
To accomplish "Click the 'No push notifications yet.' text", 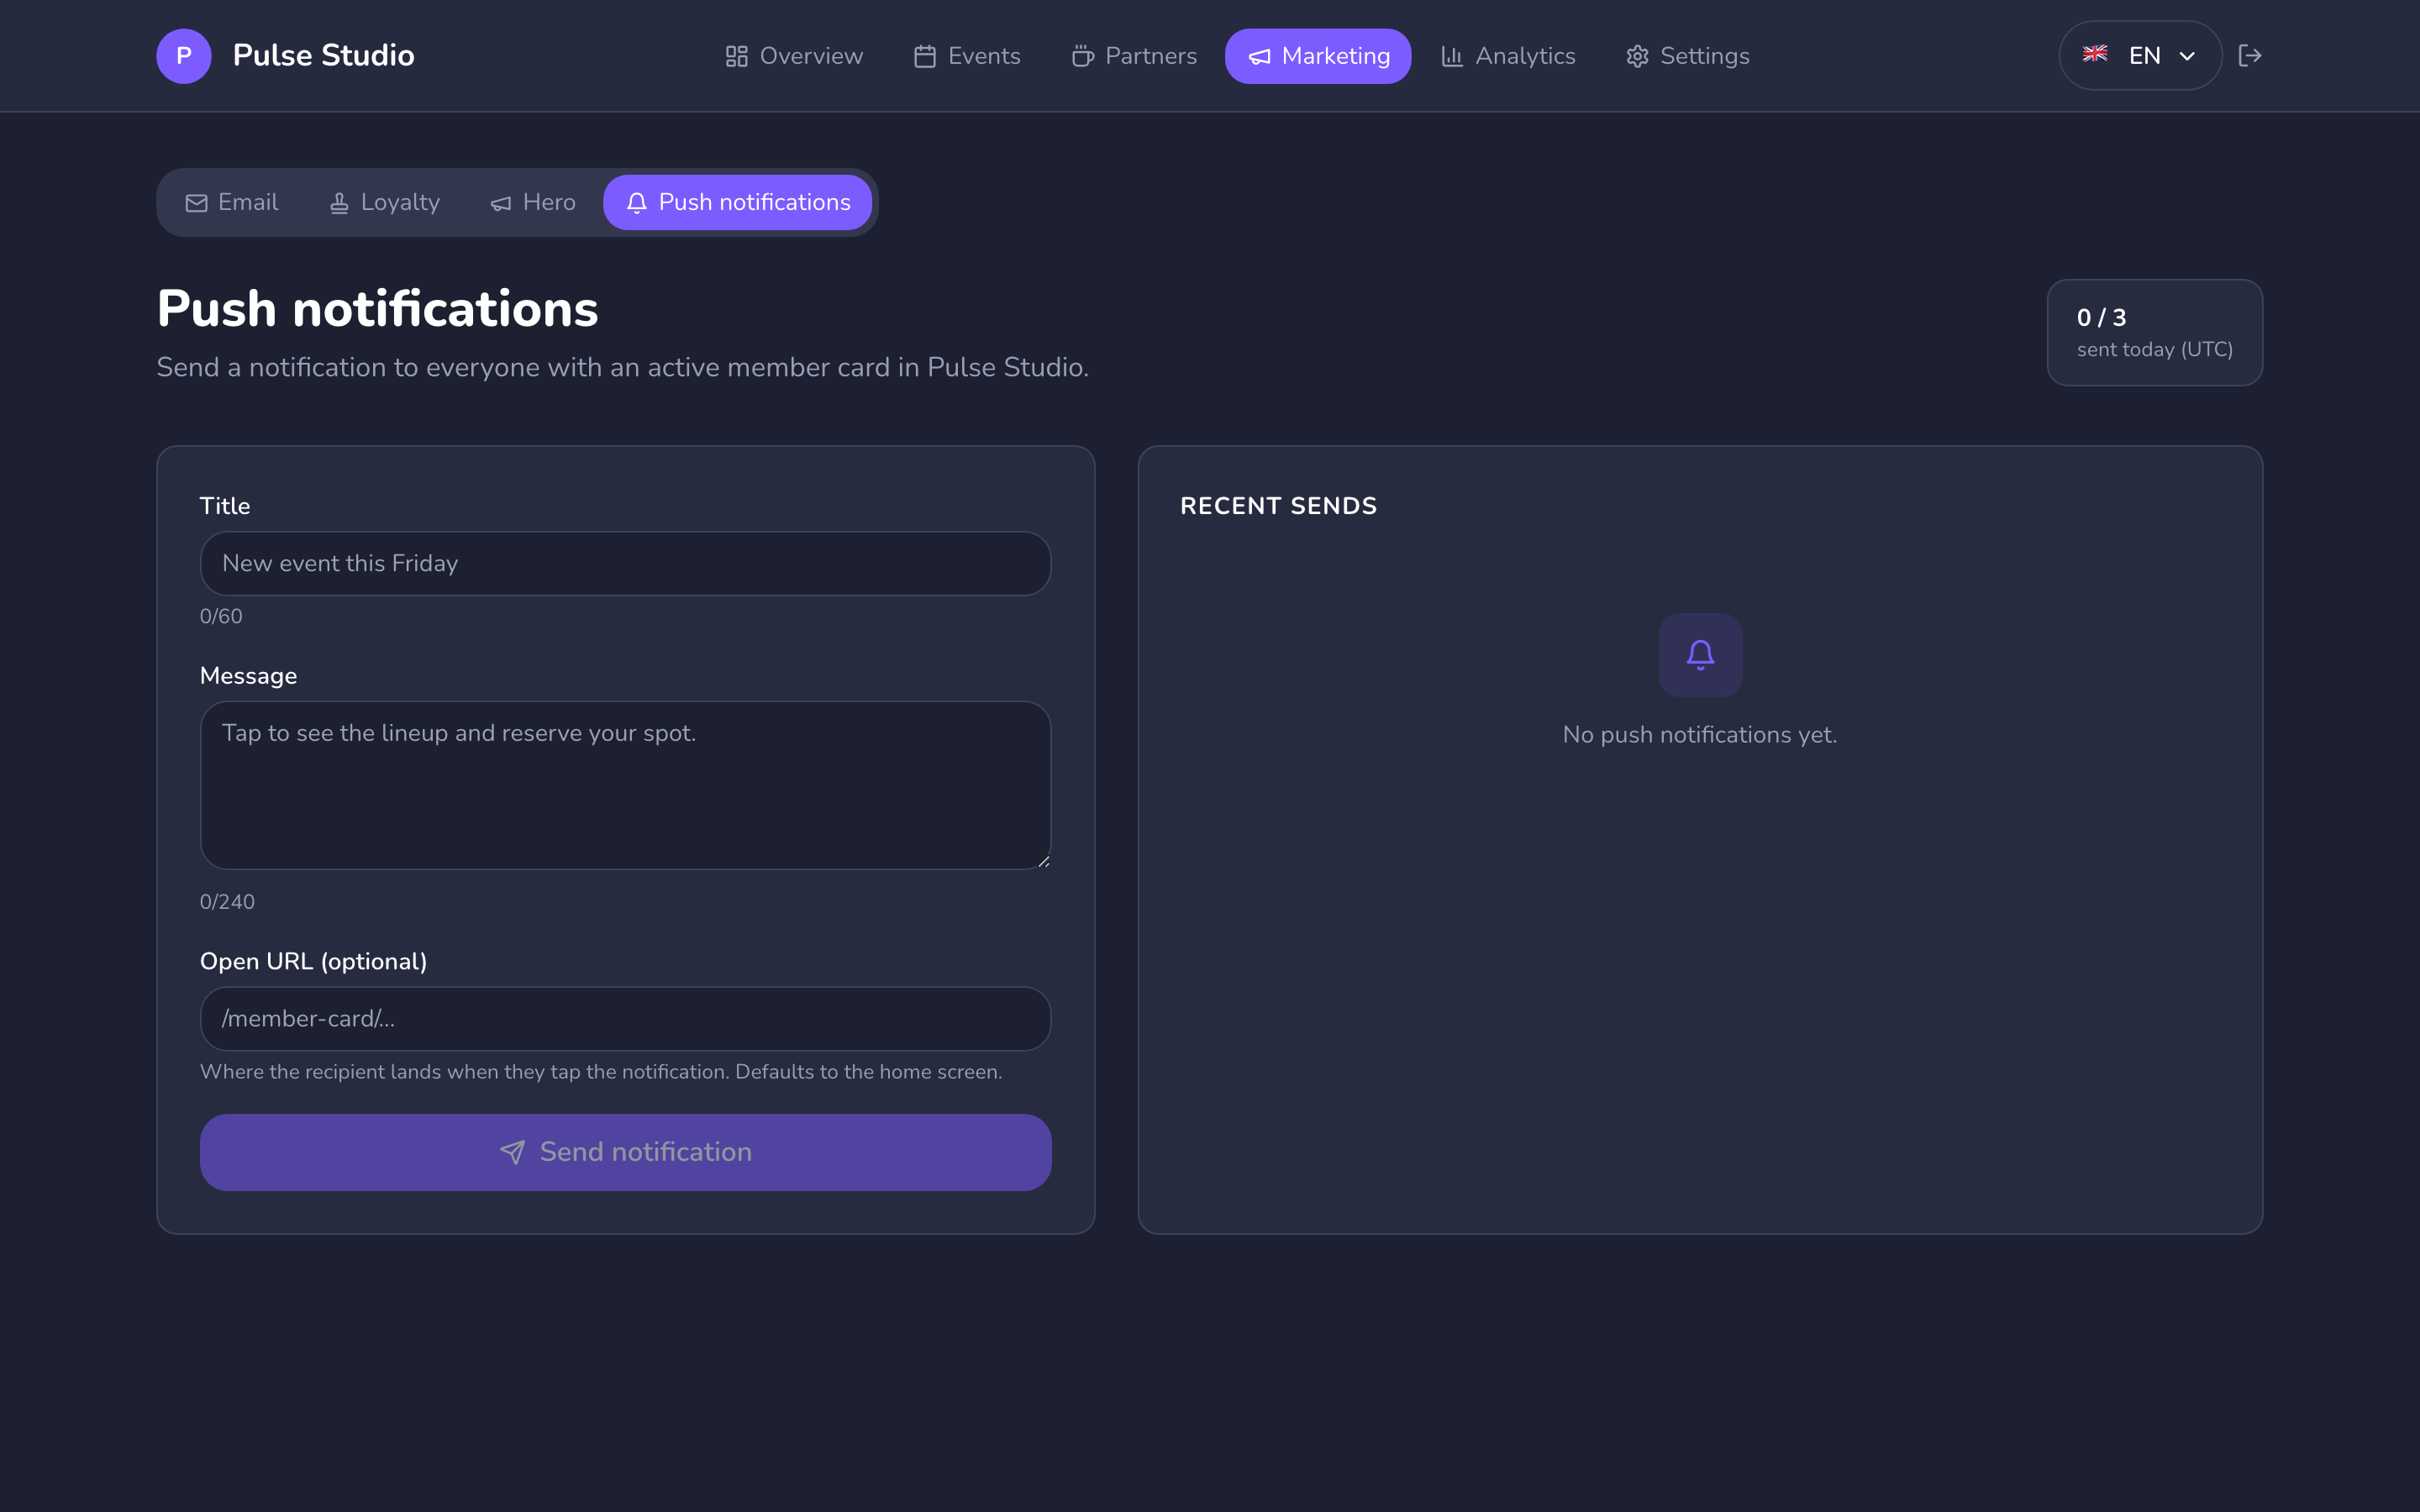I will click(1700, 735).
